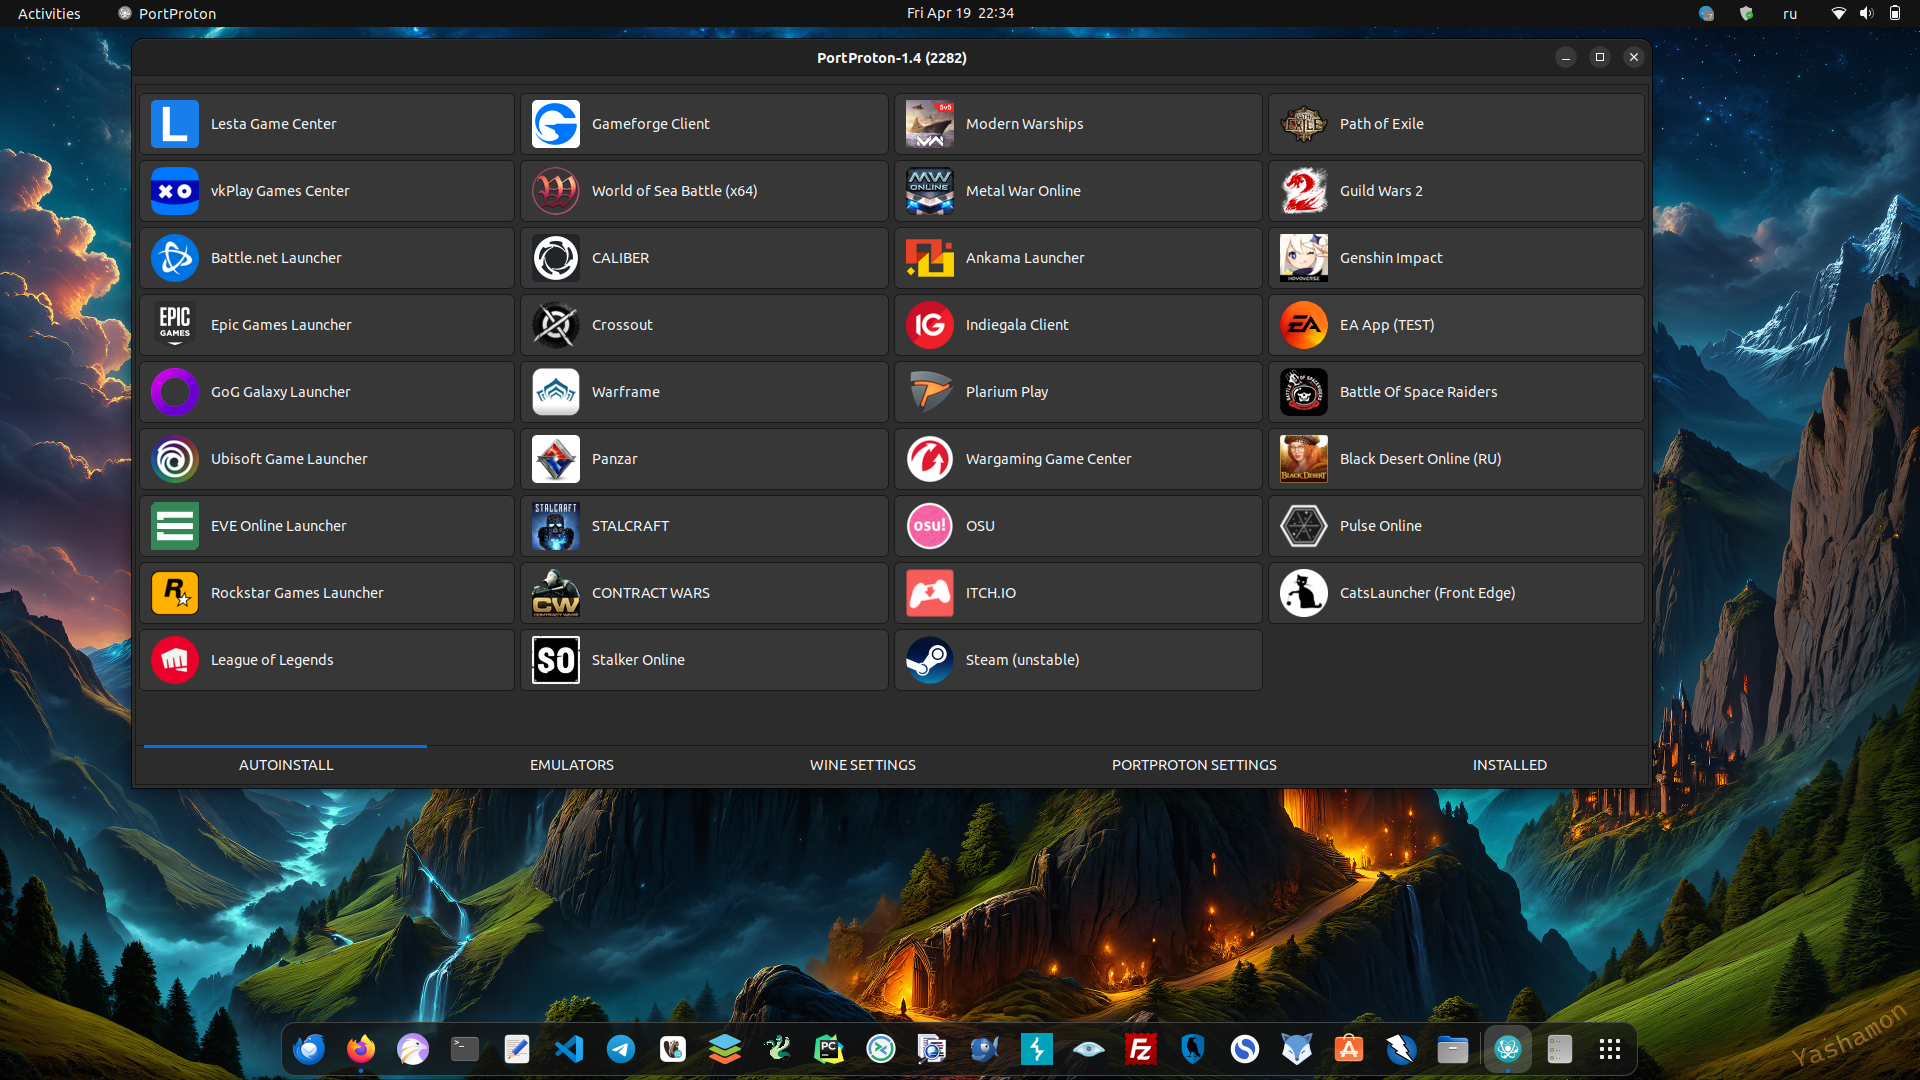Click the Wi-Fi icon in top bar
Viewport: 1920px width, 1080px height.
click(x=1838, y=13)
